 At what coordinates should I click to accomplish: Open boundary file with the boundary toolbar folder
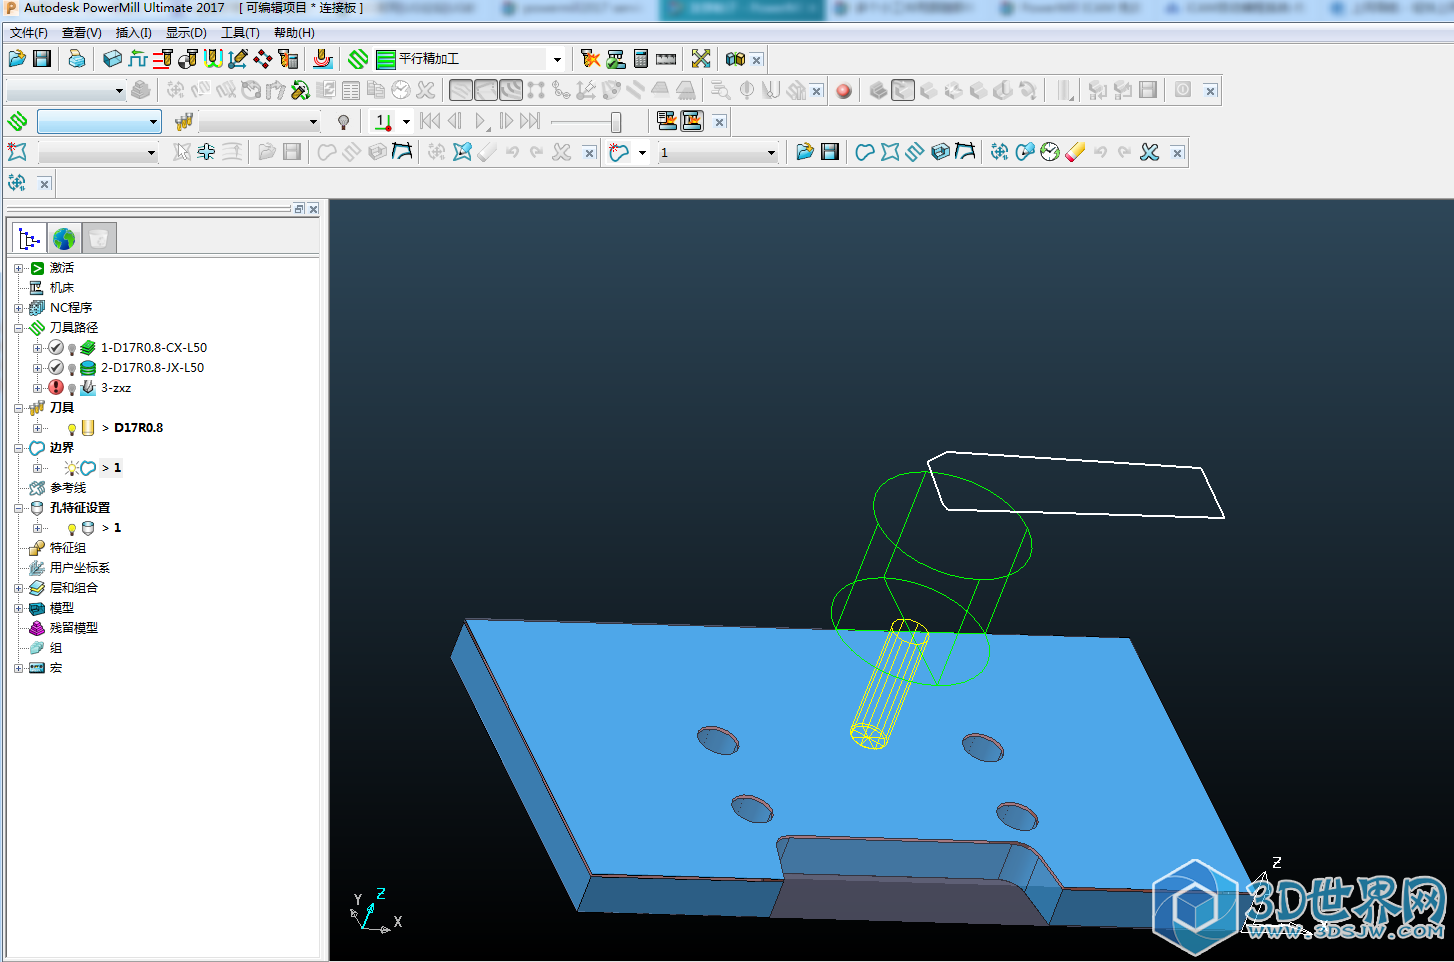[x=805, y=152]
